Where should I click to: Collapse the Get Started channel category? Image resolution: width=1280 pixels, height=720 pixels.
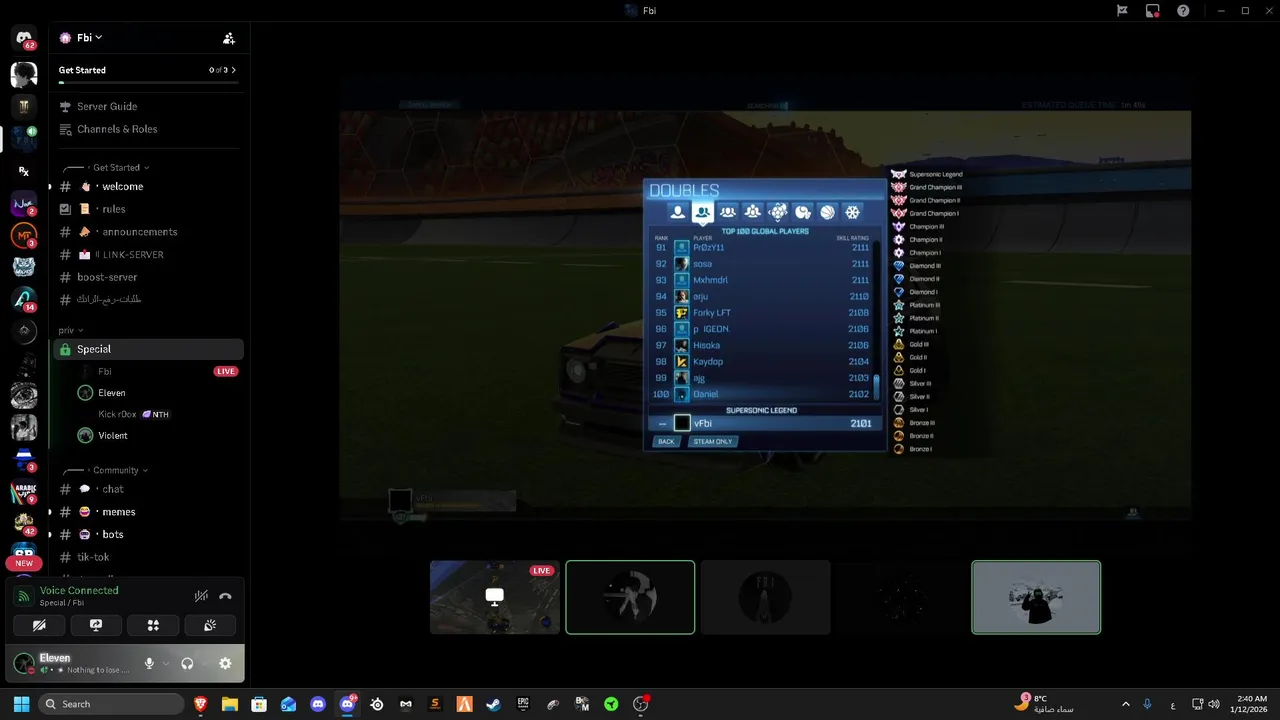pos(117,168)
